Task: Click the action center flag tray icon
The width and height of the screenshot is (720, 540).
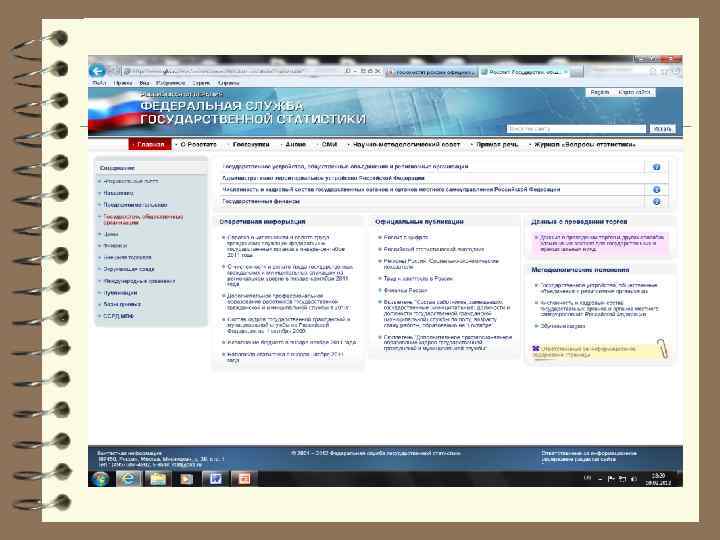Action: [611, 479]
